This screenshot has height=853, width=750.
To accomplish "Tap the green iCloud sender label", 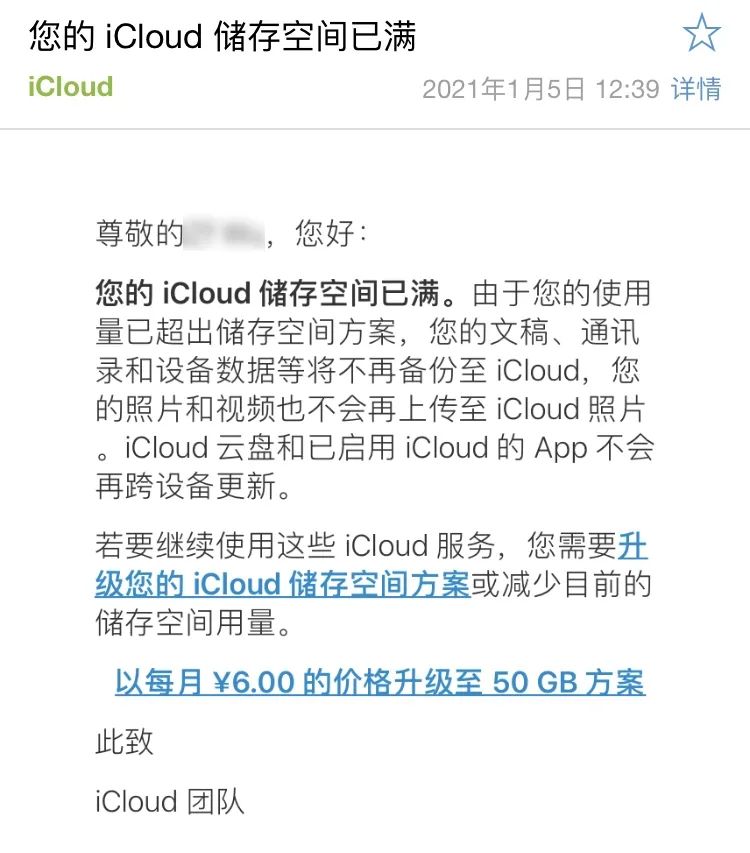I will [x=66, y=87].
